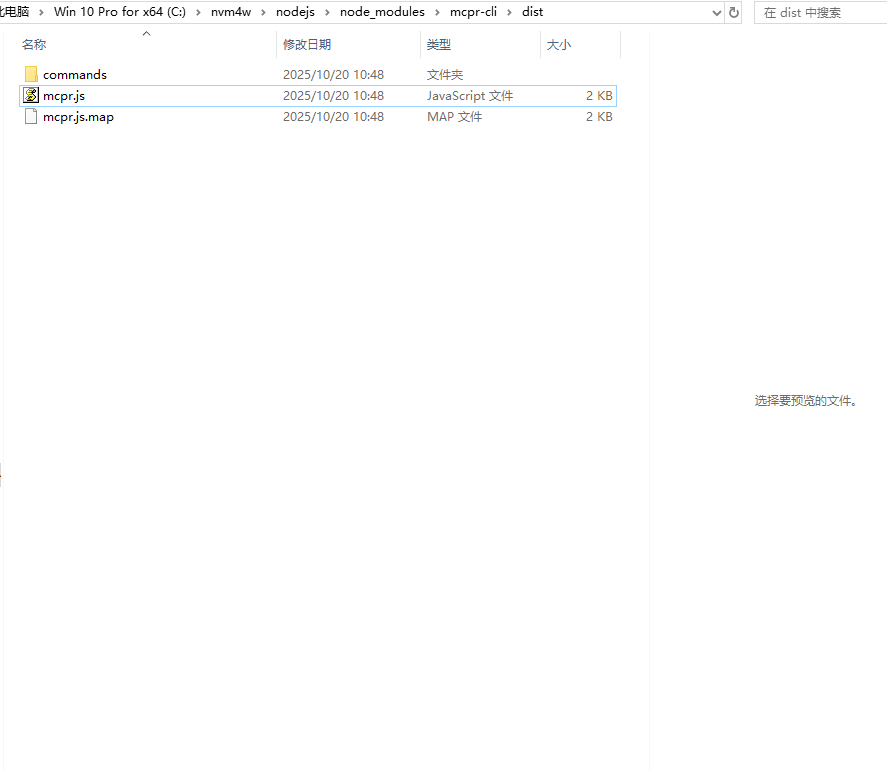Screen dimensions: 887x771
Task: Open the address bar history dropdown
Action: pos(716,13)
